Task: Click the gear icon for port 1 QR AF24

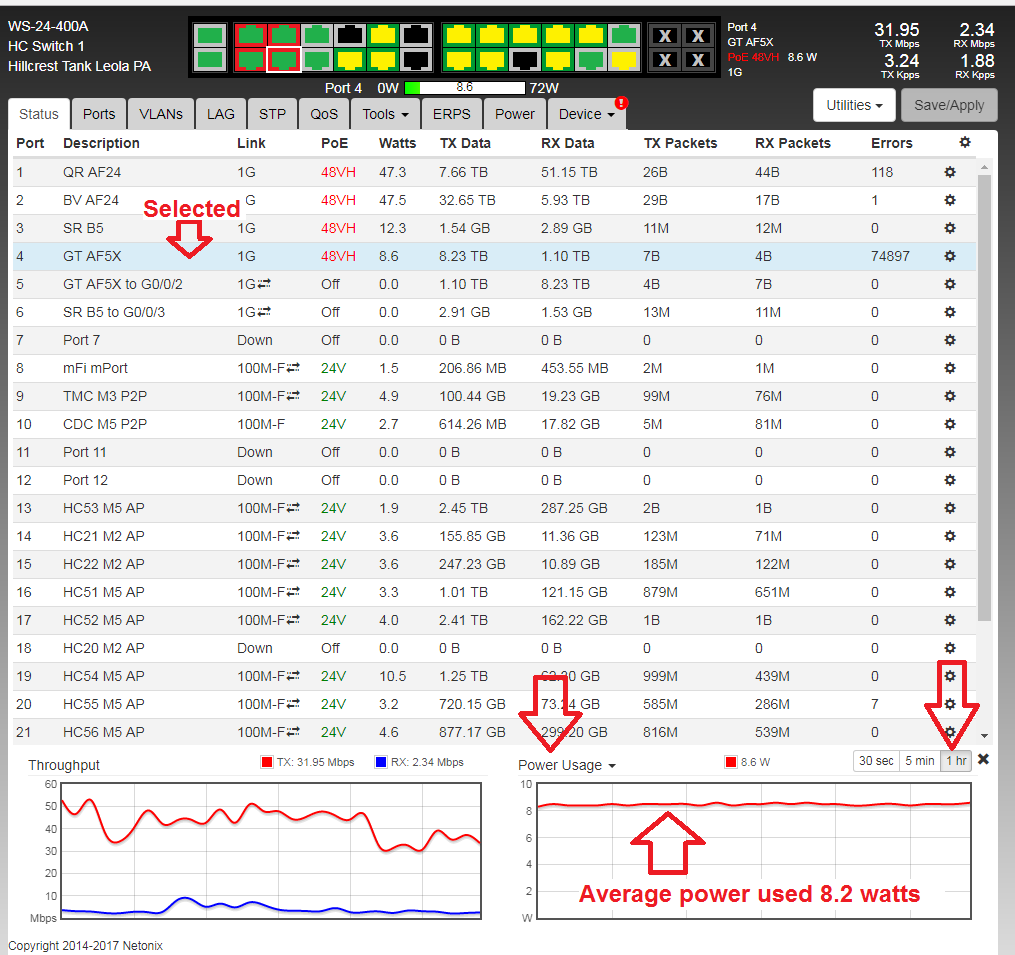Action: click(x=950, y=172)
